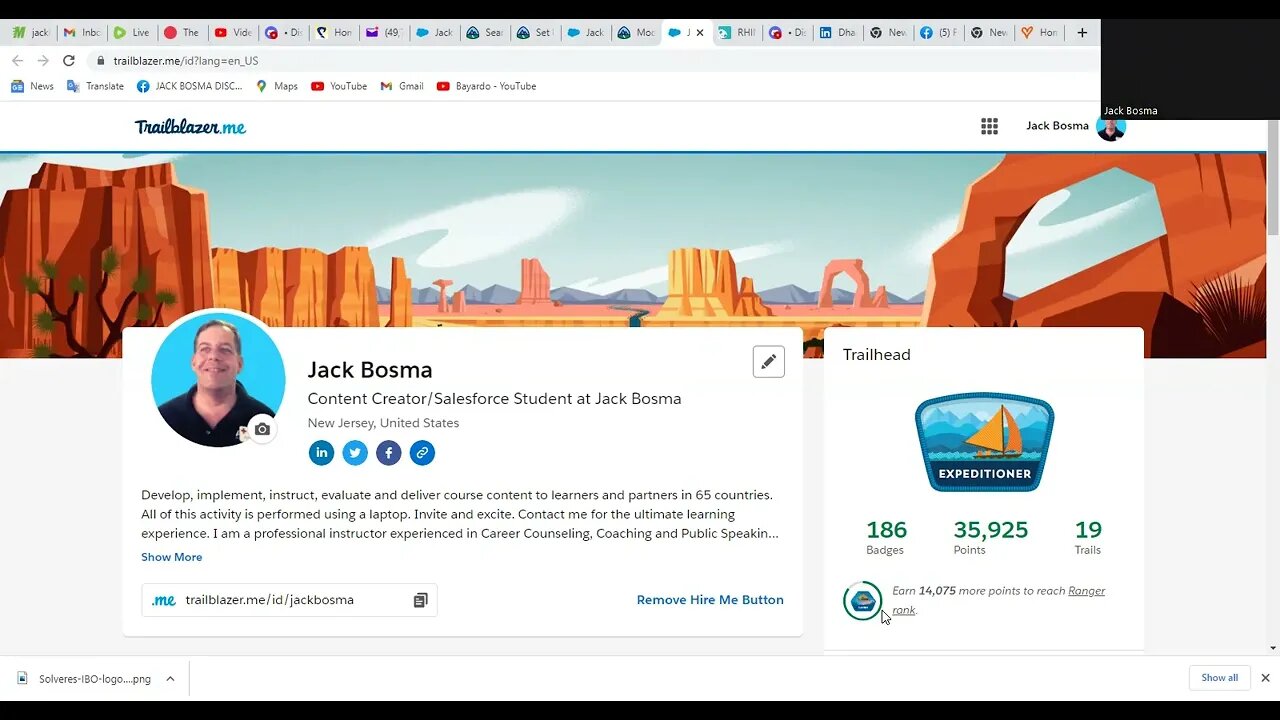Screen dimensions: 1280x720
Task: Click the address bar URL
Action: 186,61
